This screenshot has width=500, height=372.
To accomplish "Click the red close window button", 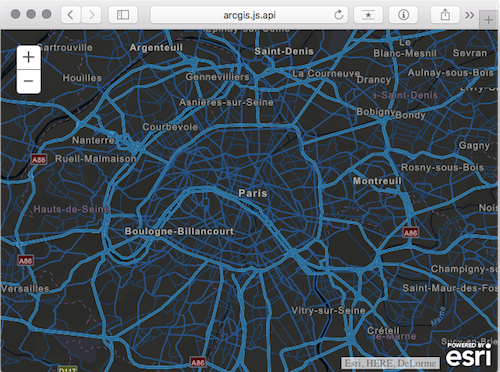I will 15,14.
